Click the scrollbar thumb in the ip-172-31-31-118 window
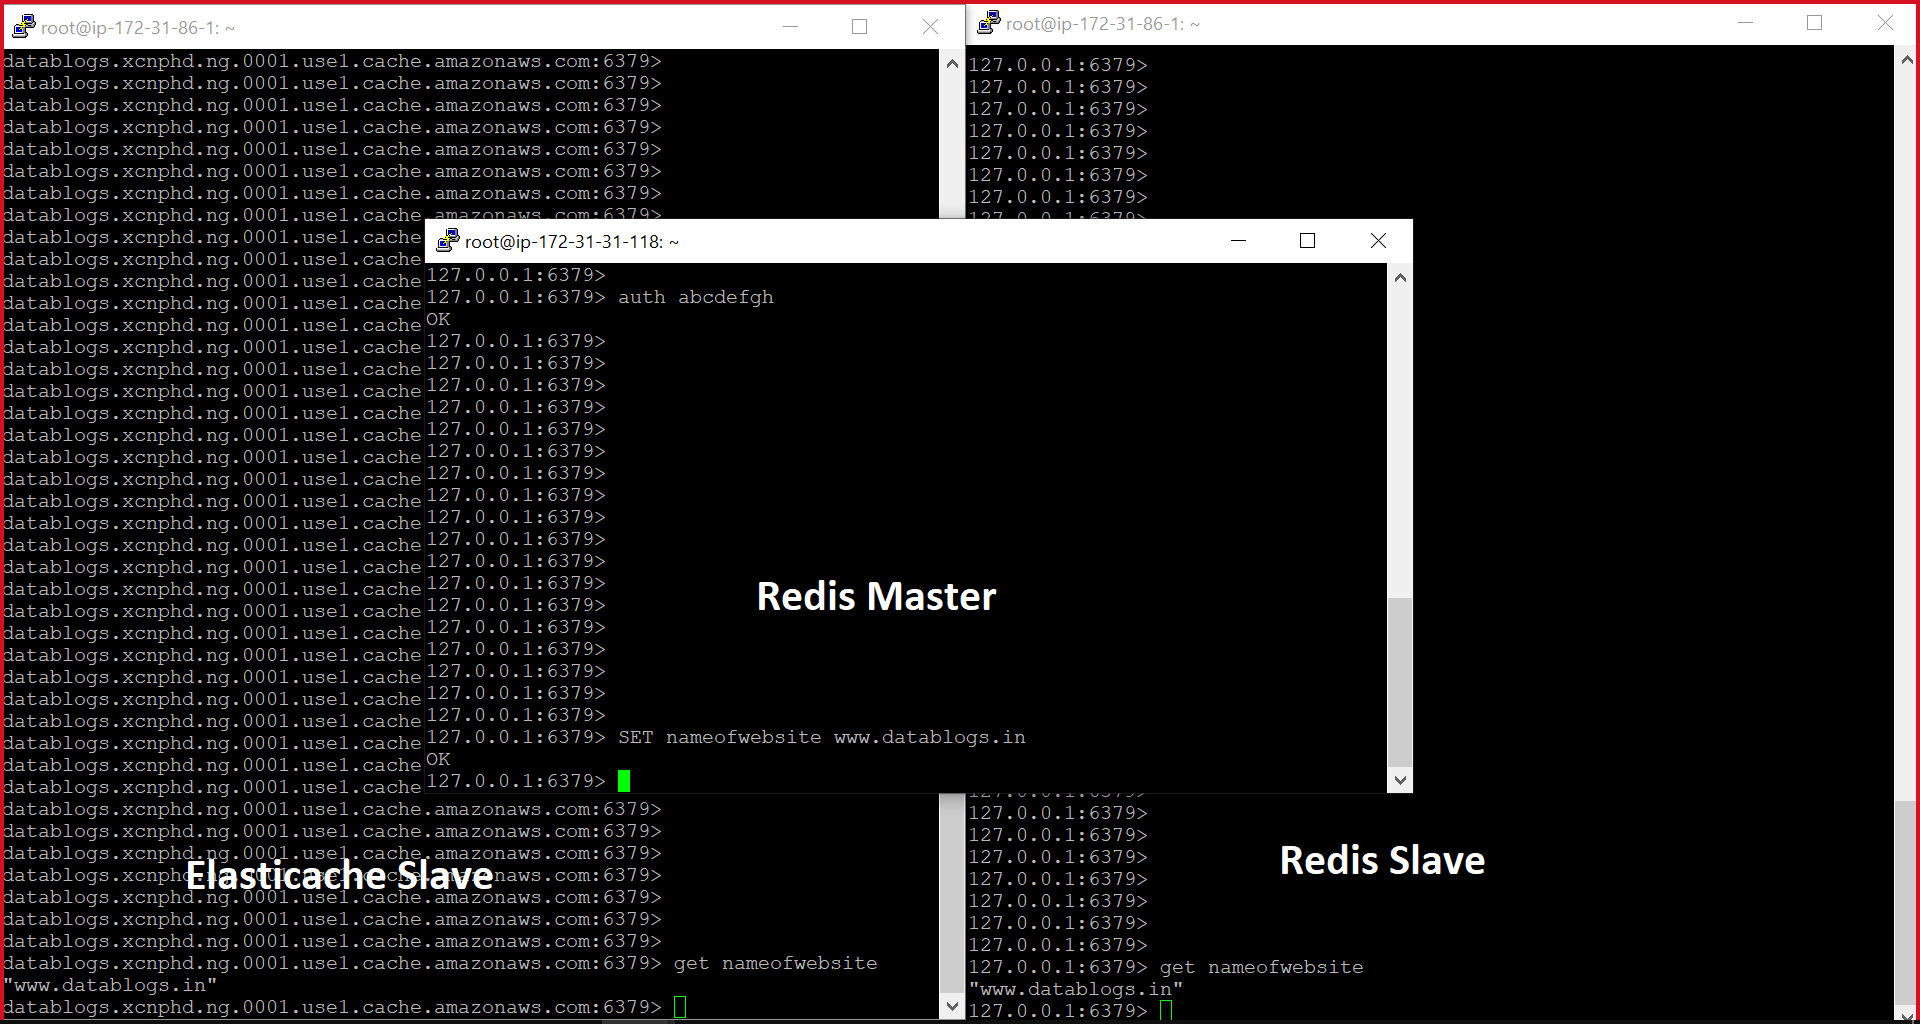Screen dimensions: 1920x1024 [1400, 683]
